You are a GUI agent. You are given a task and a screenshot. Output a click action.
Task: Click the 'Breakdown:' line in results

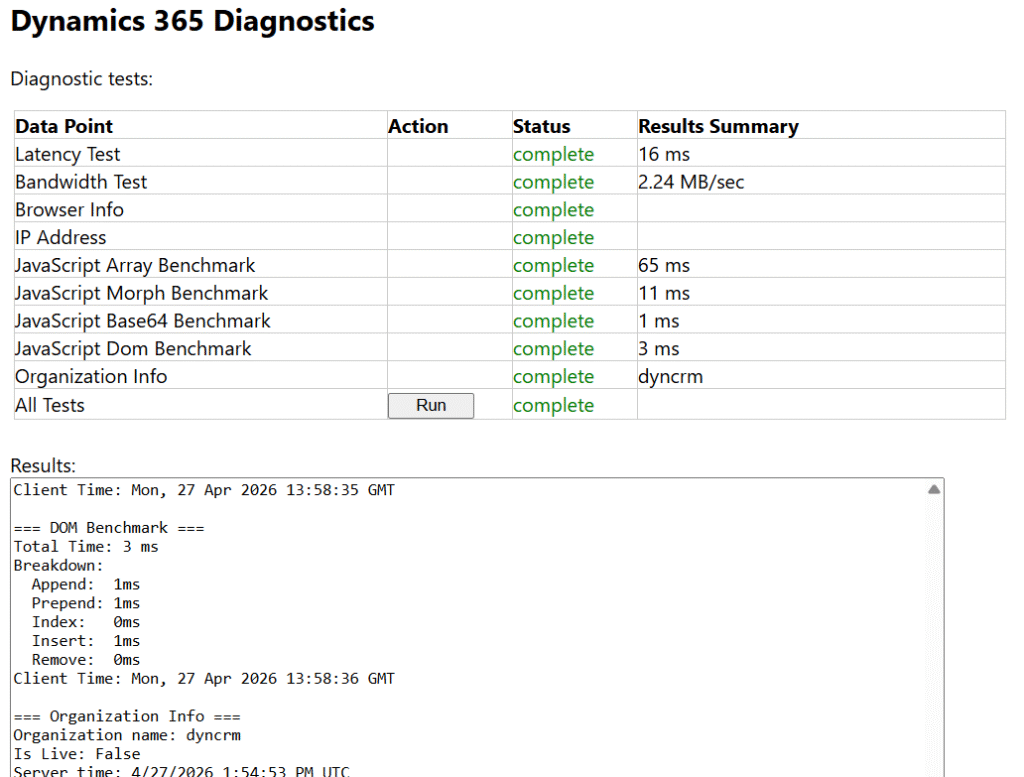[x=59, y=565]
